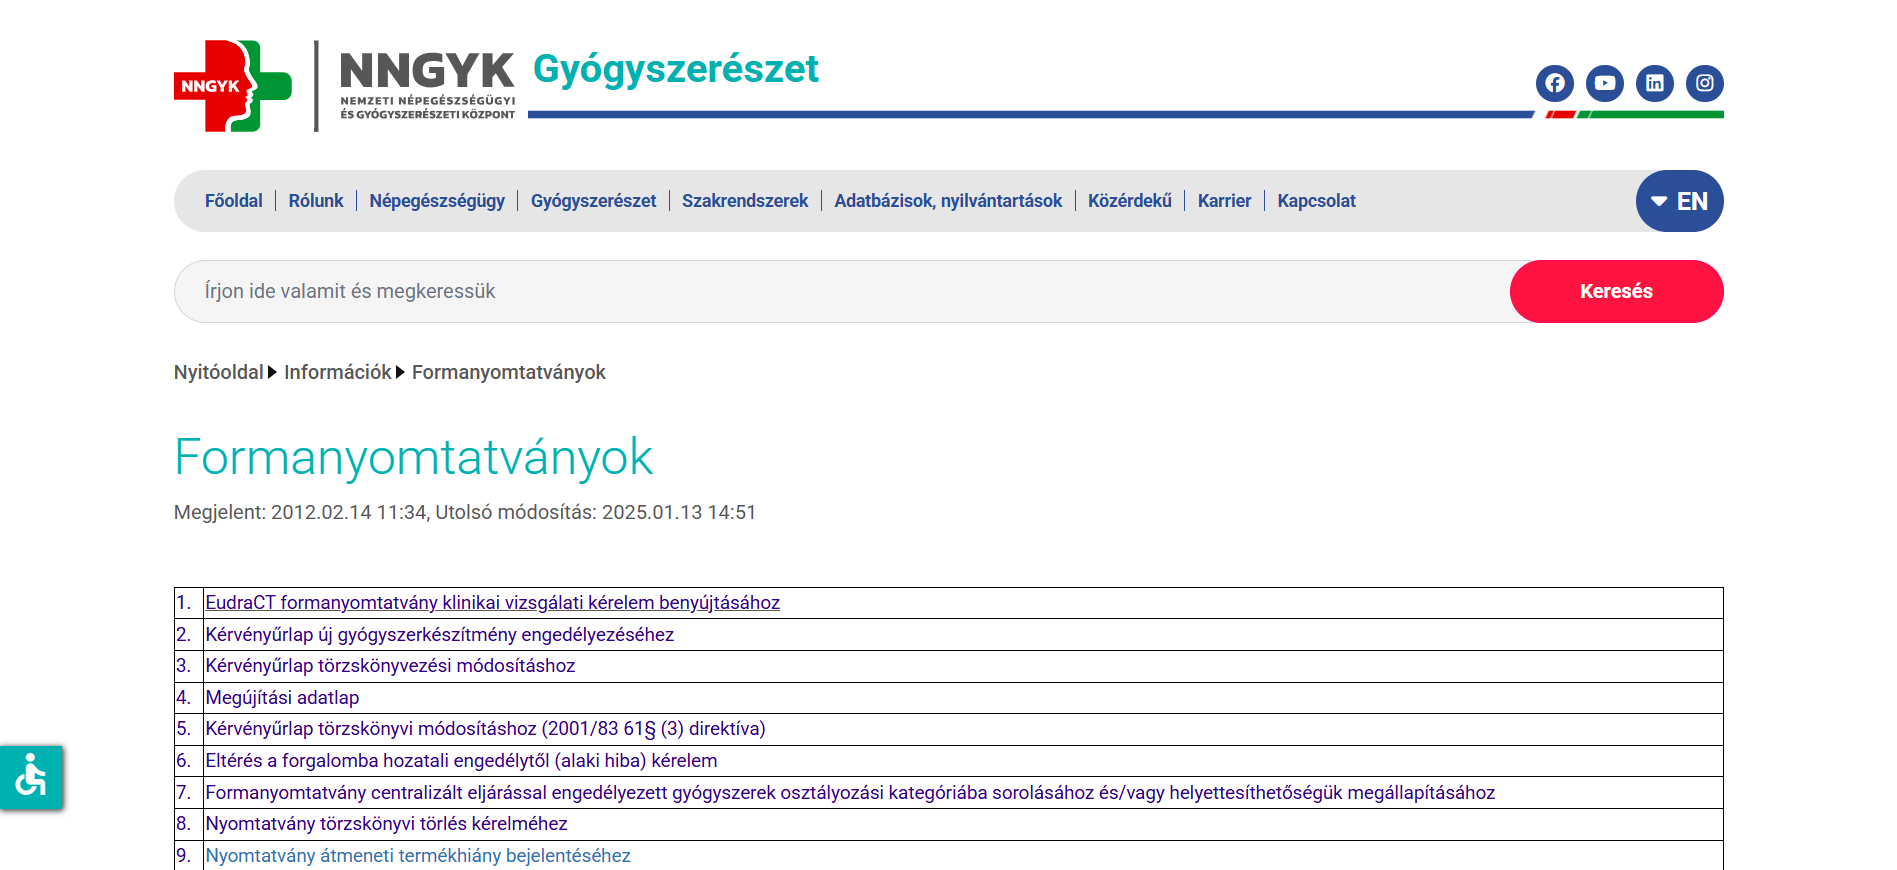Screen dimensions: 1897x870
Task: Open the Szakrendszerek menu
Action: click(x=745, y=201)
